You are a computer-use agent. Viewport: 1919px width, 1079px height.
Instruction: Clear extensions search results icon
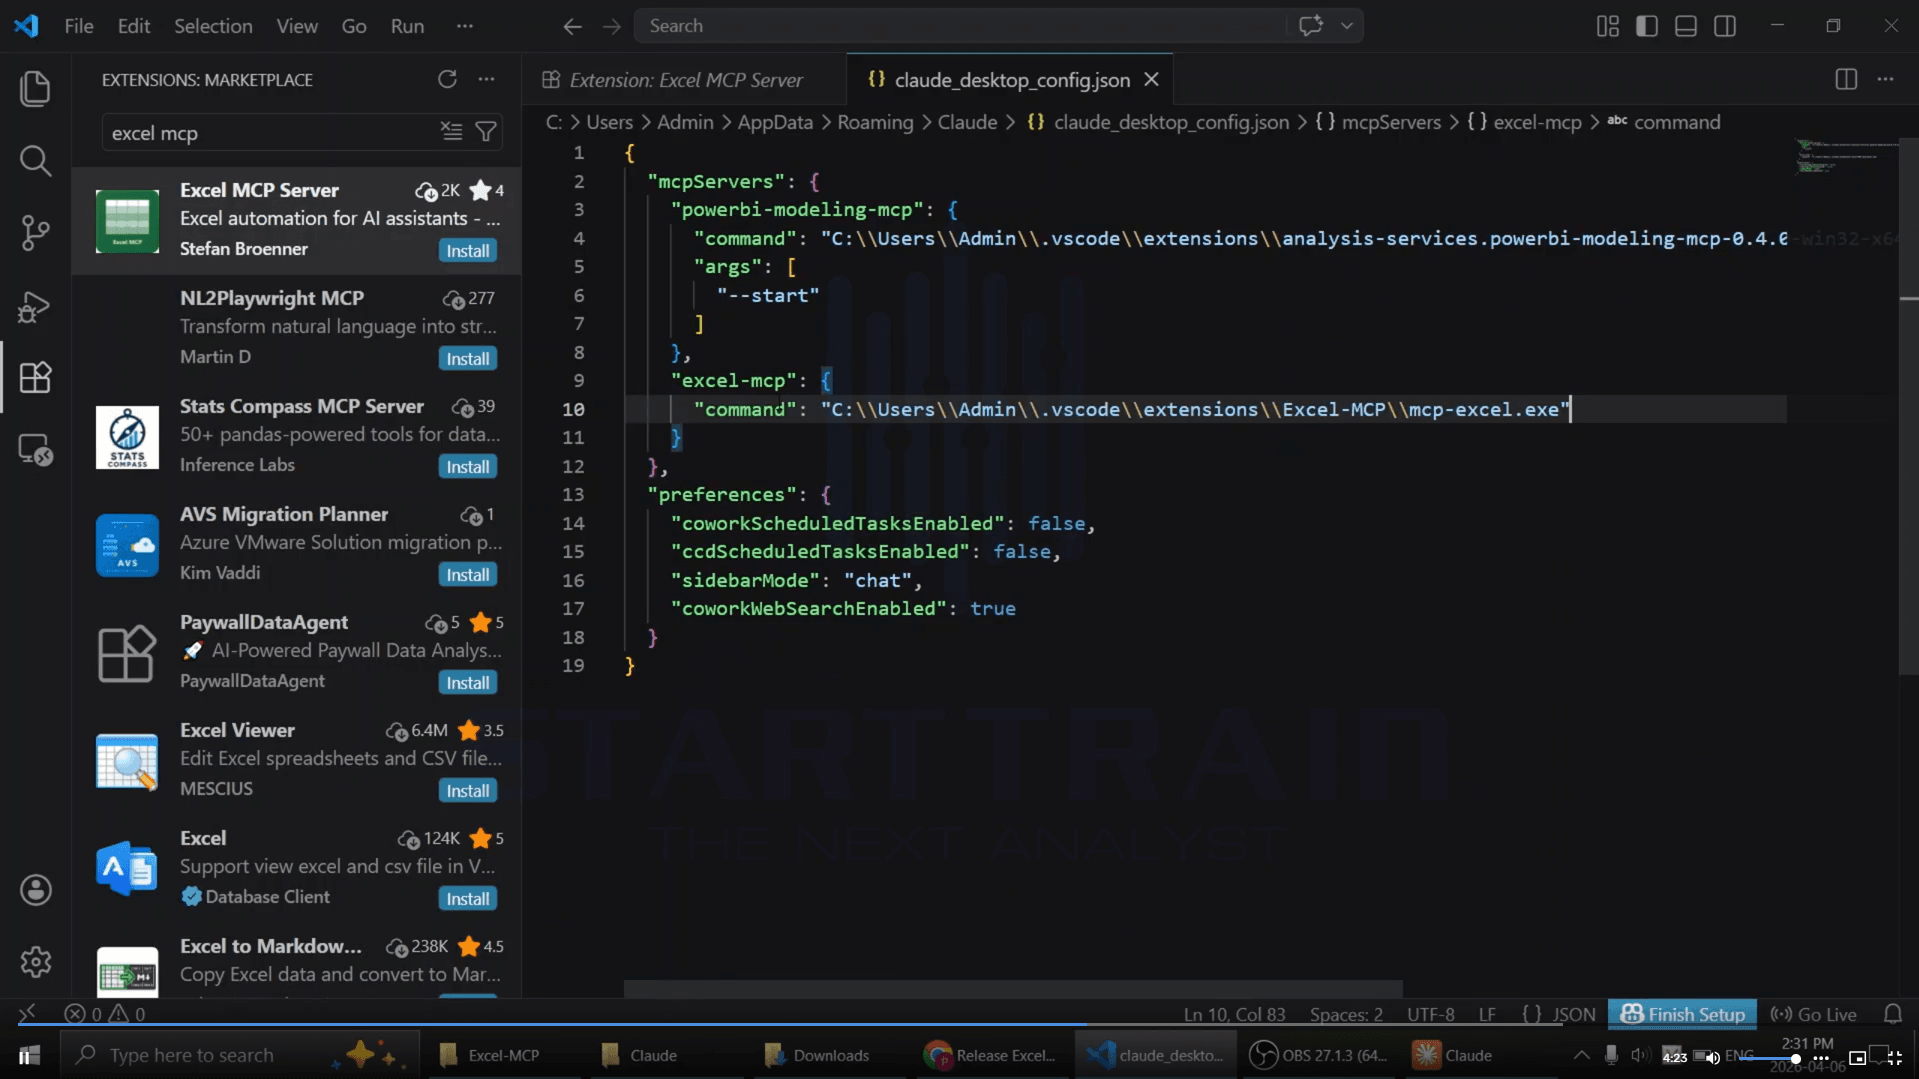click(x=452, y=132)
